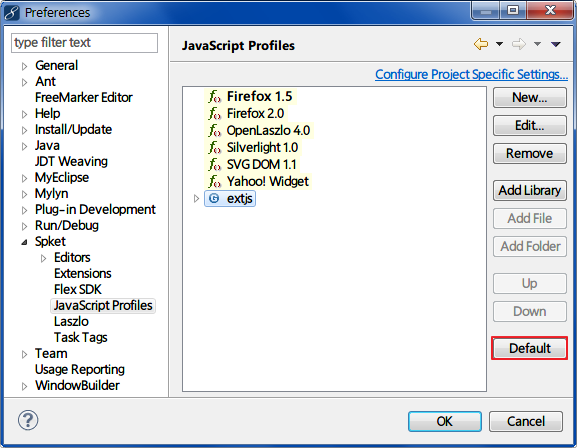Select the WindowBuilder tree label
The width and height of the screenshot is (577, 448).
(77, 386)
